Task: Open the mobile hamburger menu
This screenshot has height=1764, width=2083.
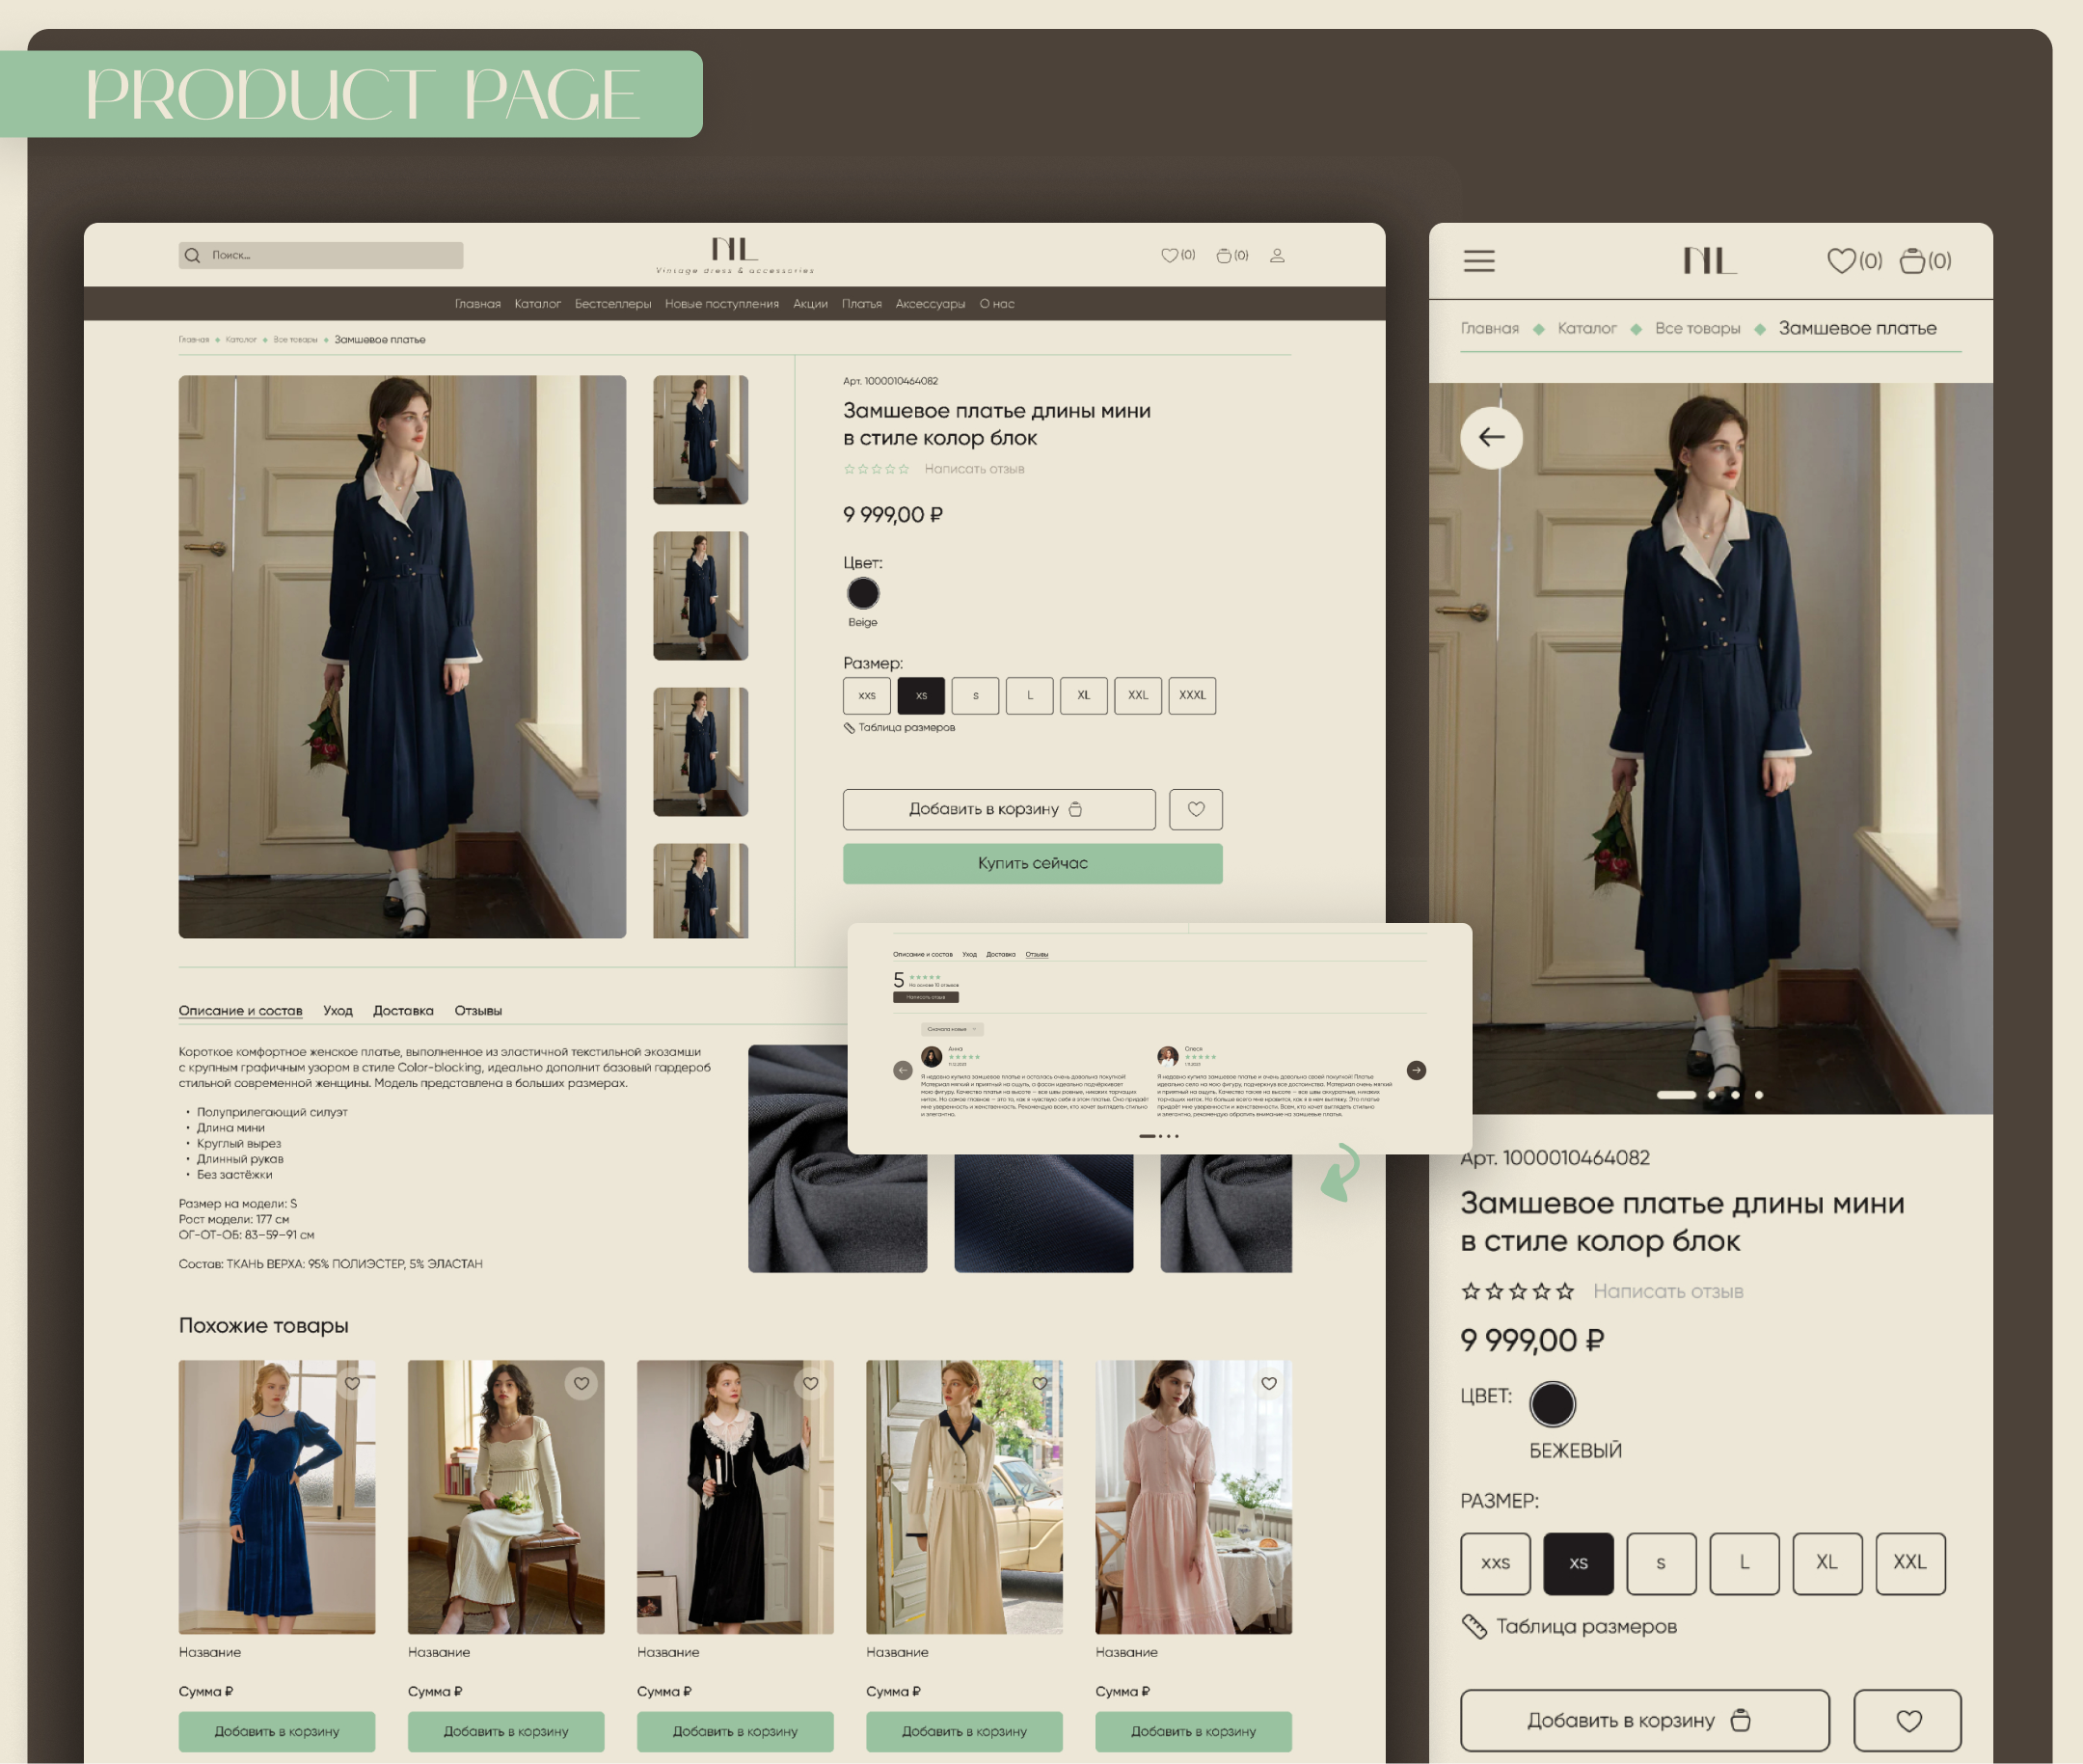Action: (x=1479, y=261)
